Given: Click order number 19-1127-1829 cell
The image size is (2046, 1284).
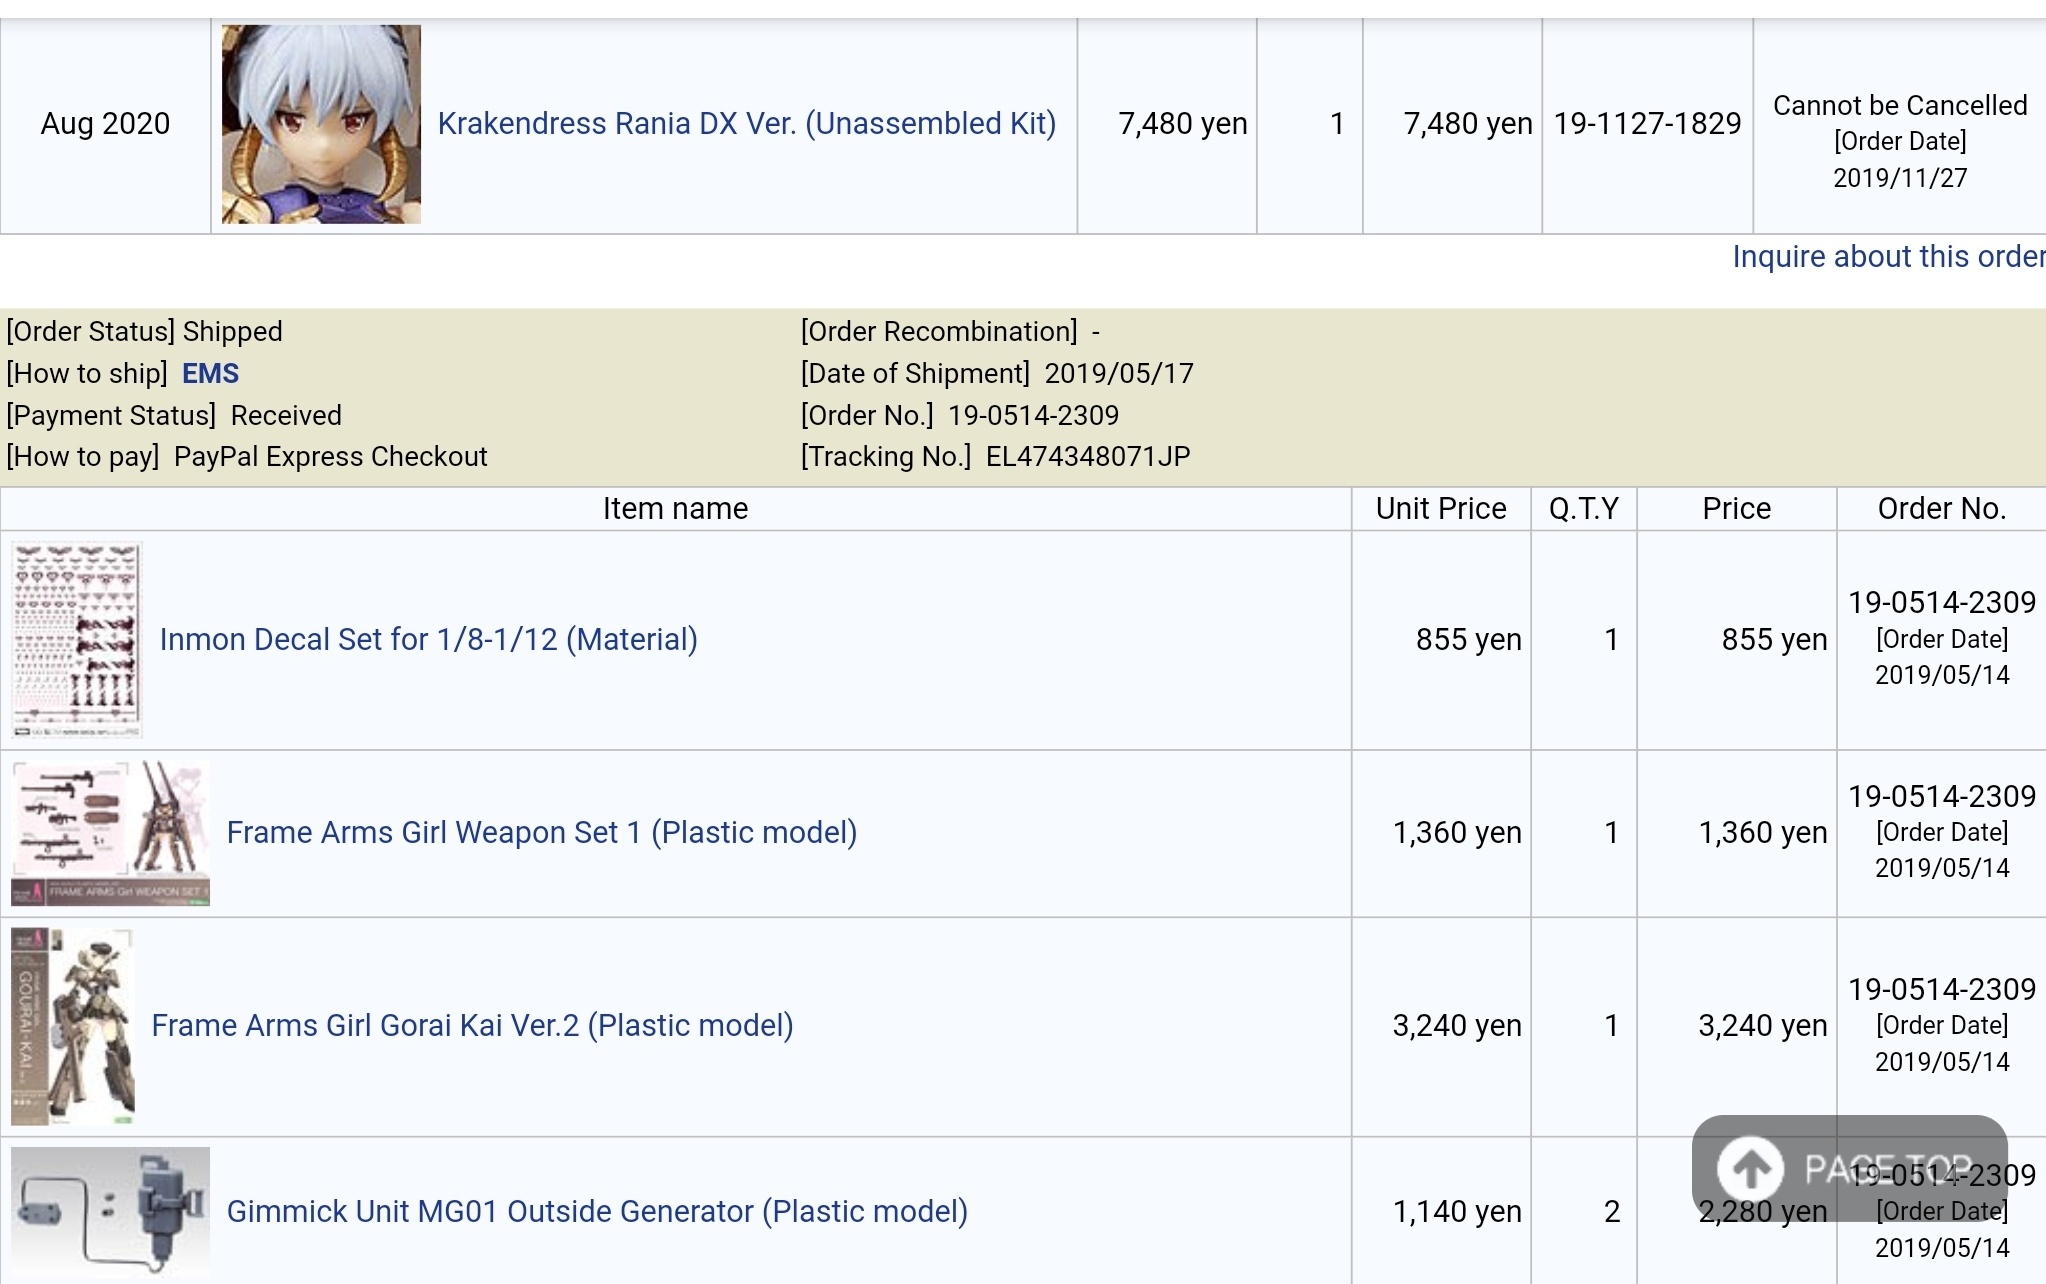Looking at the screenshot, I should click(1647, 124).
